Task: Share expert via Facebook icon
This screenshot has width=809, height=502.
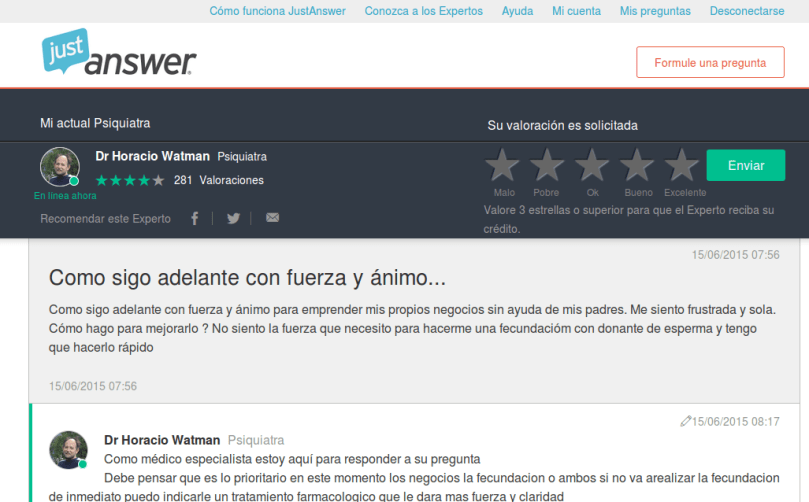Action: (195, 218)
